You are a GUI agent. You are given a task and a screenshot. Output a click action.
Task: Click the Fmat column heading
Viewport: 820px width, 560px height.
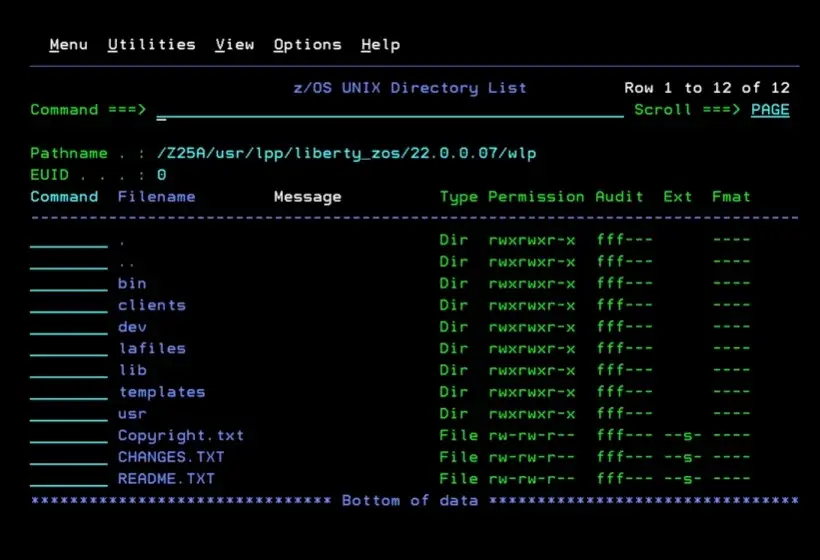click(731, 197)
